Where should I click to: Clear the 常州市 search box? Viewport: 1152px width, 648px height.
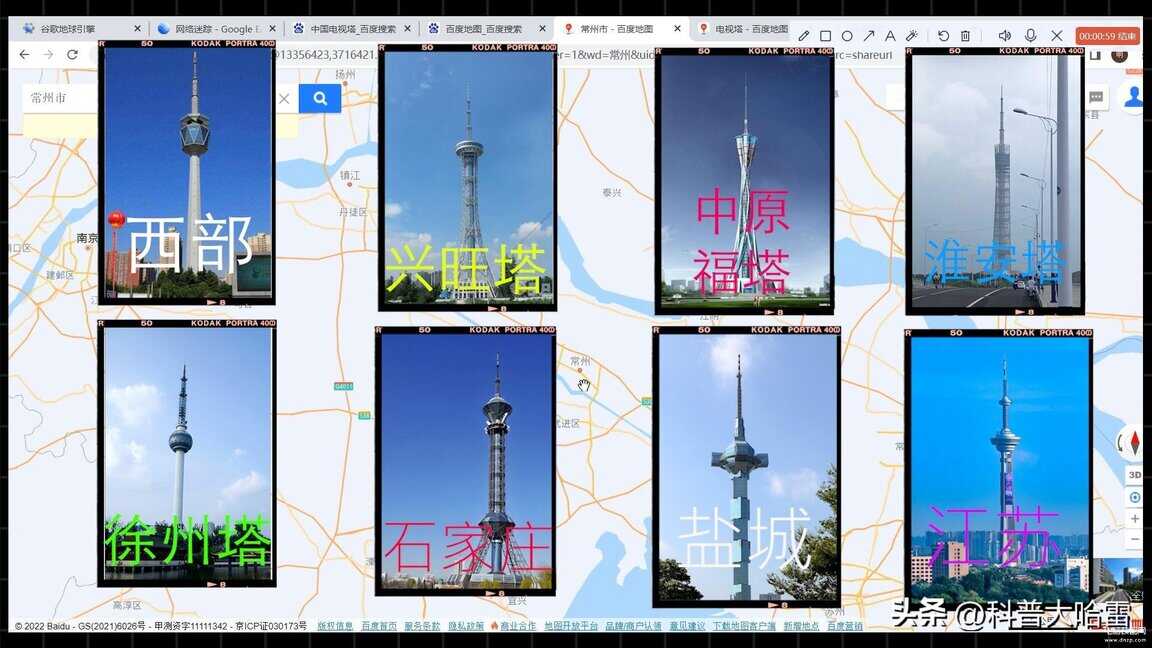[x=284, y=98]
